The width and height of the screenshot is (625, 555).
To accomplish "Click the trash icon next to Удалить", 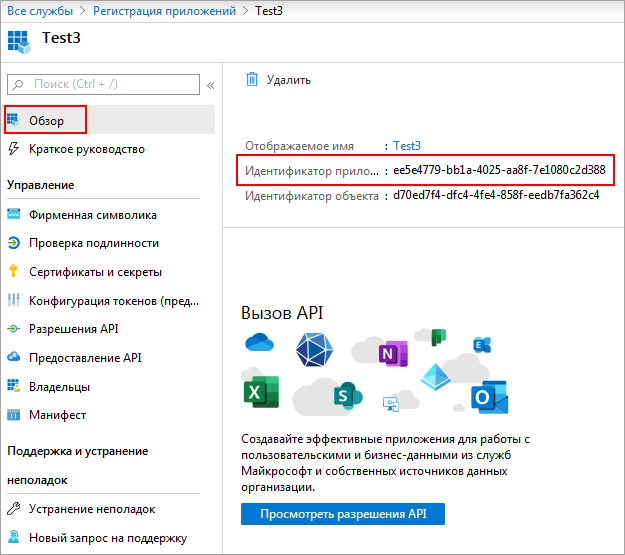I will pos(252,79).
